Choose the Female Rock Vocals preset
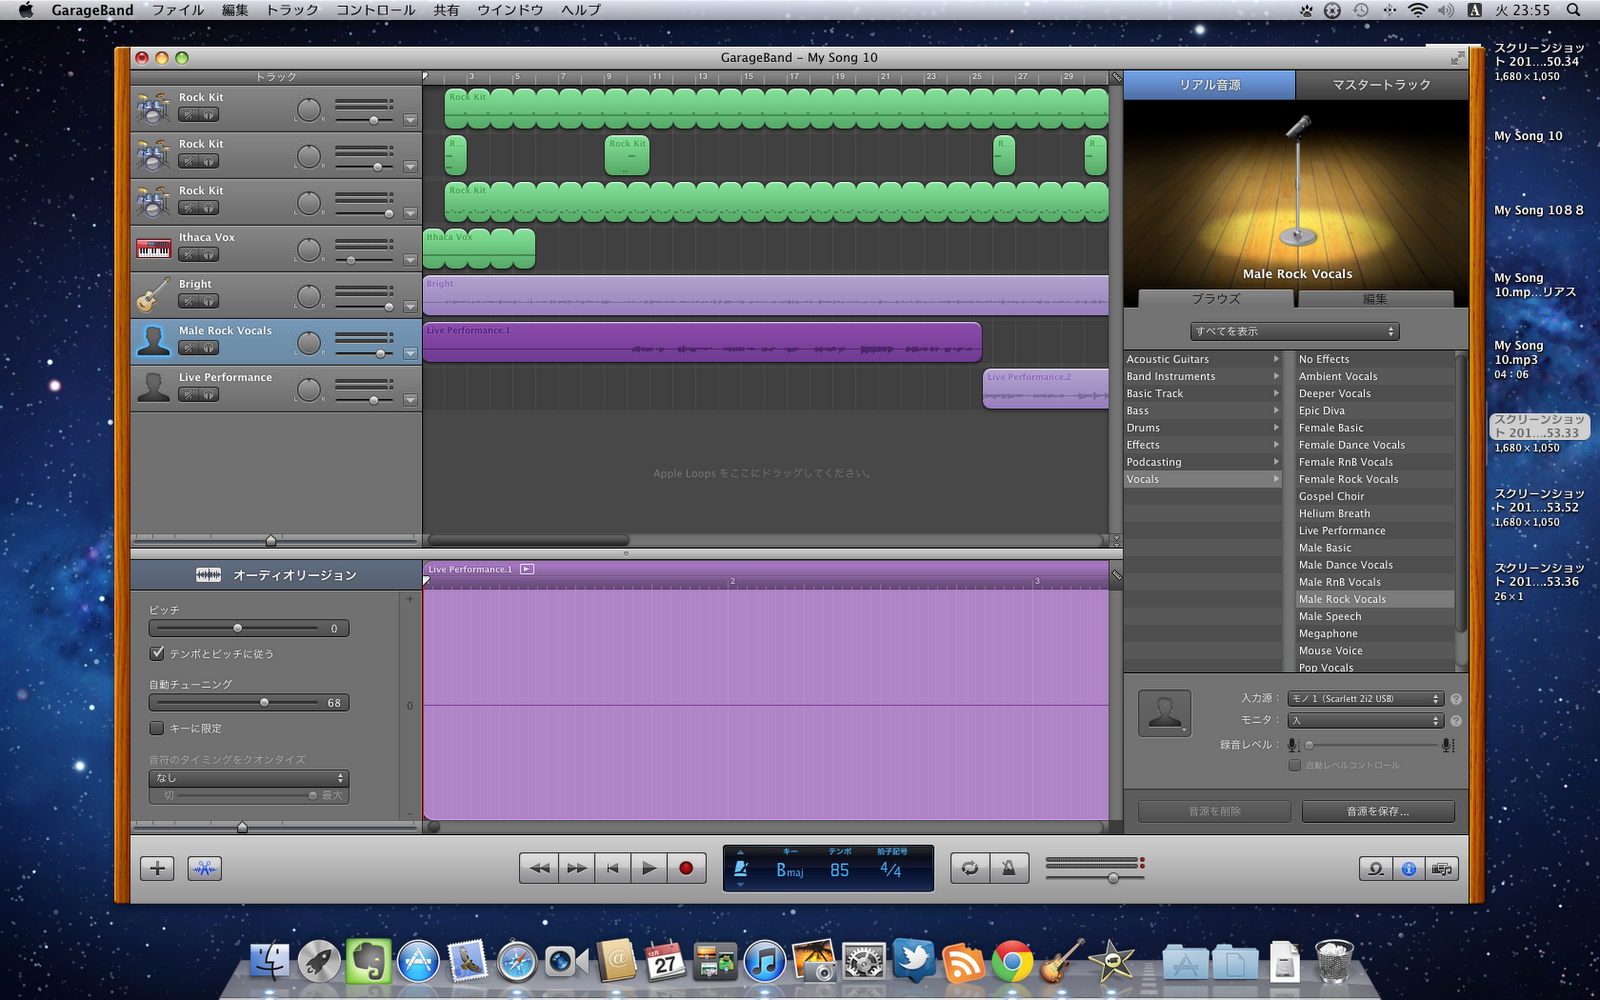Screen dimensions: 1600x1000 [1375, 479]
